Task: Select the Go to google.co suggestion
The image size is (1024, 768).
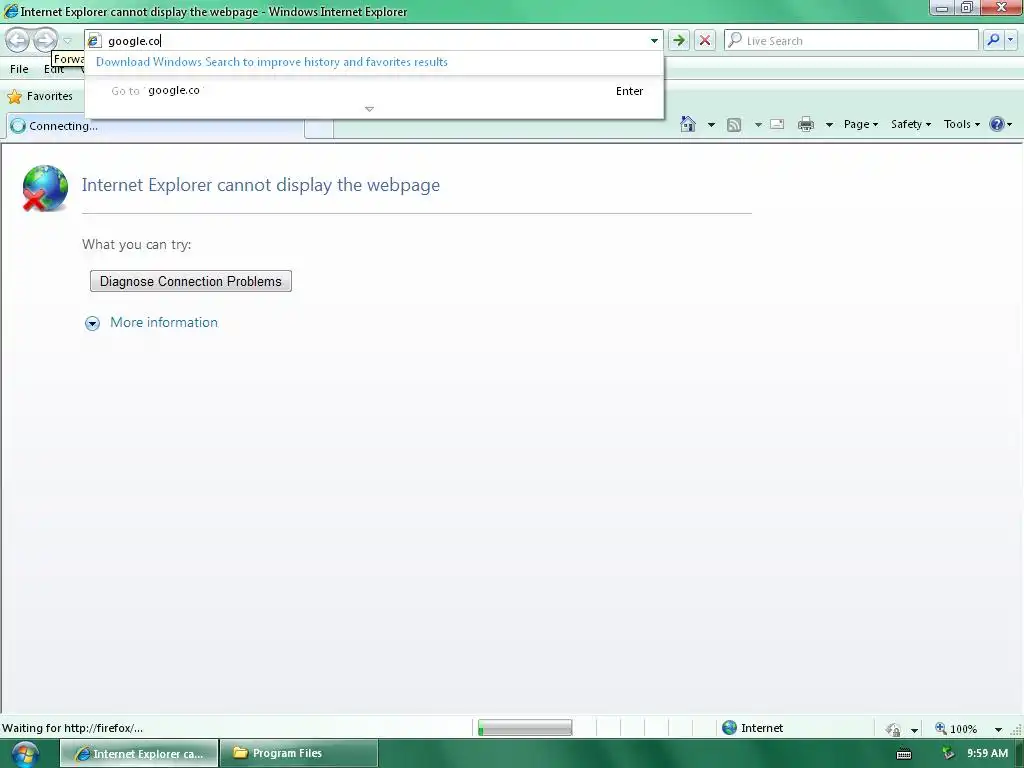Action: pos(374,91)
